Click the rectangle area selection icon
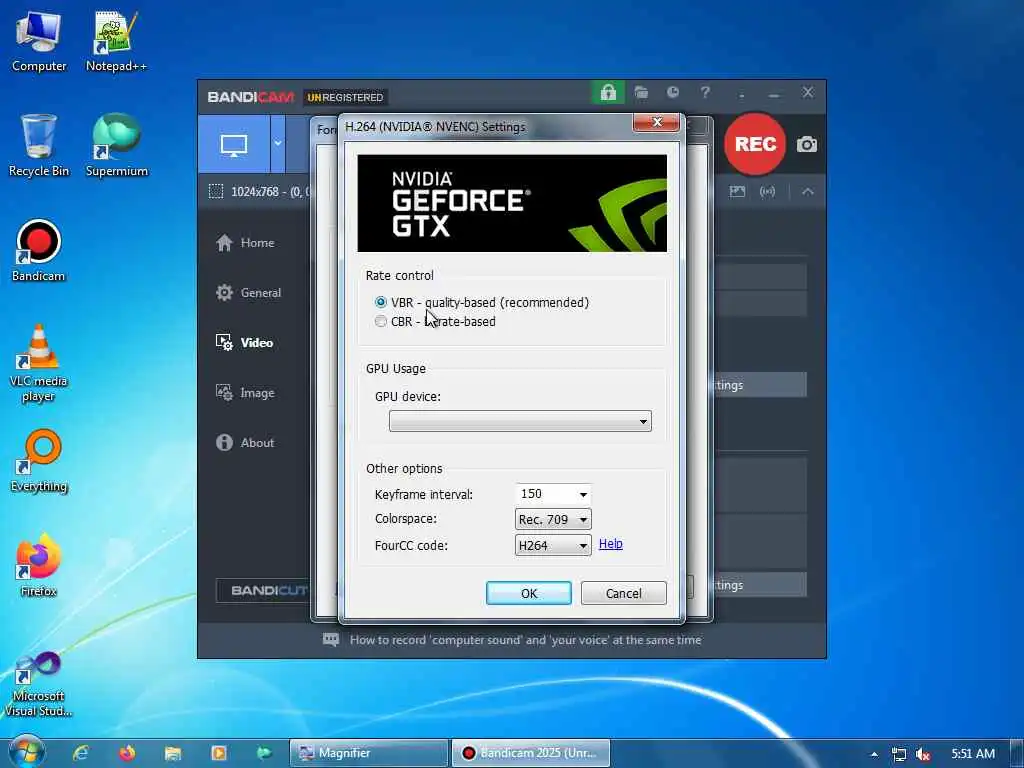Viewport: 1024px width, 768px height. point(216,191)
